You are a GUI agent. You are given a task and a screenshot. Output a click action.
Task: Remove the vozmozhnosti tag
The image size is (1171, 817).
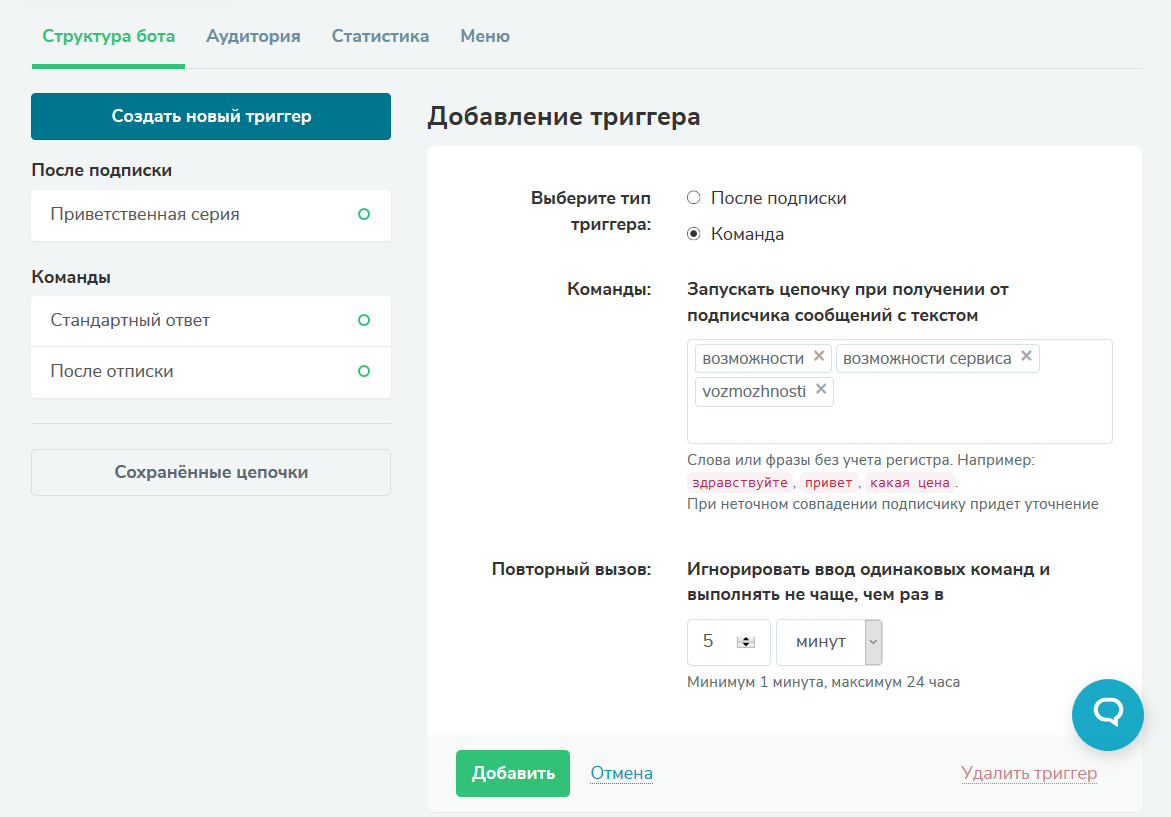(x=821, y=389)
